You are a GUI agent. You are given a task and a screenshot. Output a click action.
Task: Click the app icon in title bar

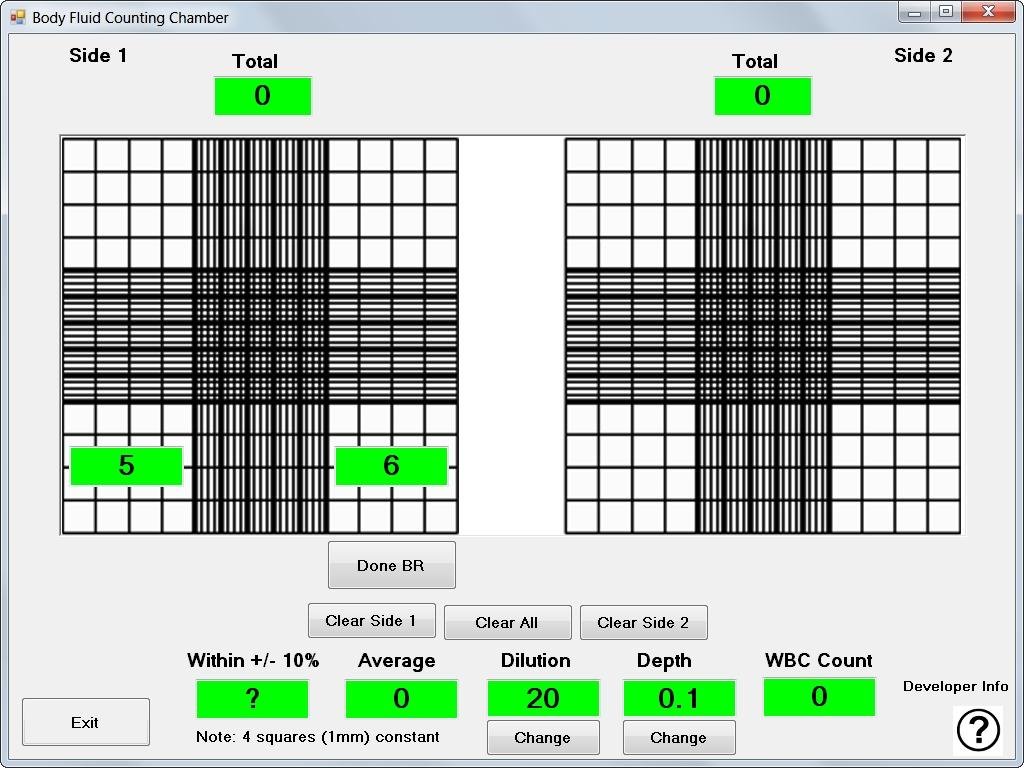(18, 18)
